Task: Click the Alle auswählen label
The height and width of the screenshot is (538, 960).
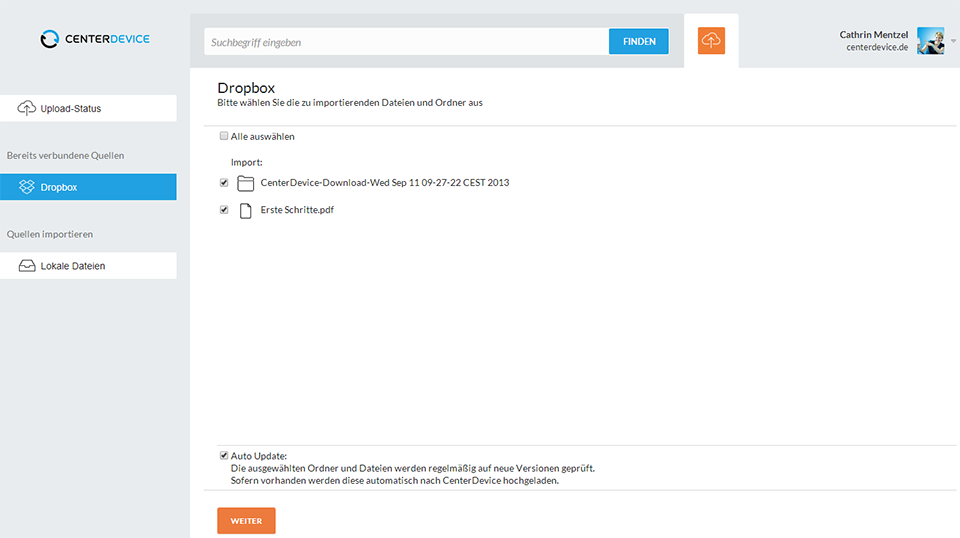Action: click(x=262, y=136)
